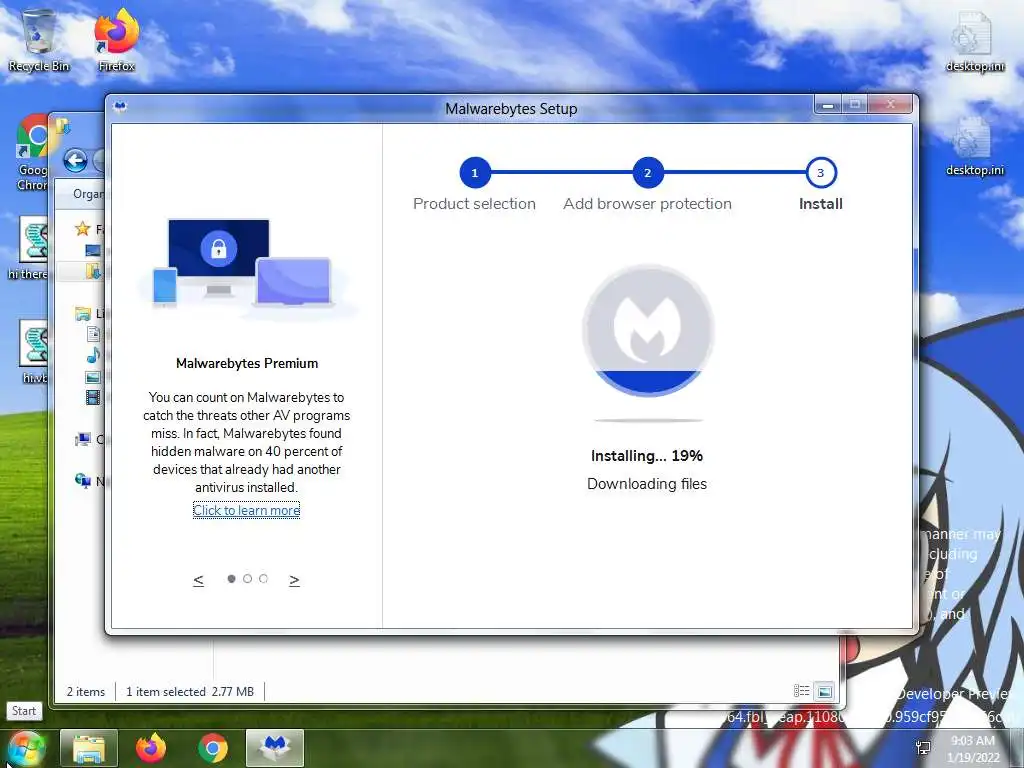Screen dimensions: 1024x768
Task: Click the Malwarebytes installing logo graphic
Action: point(648,331)
